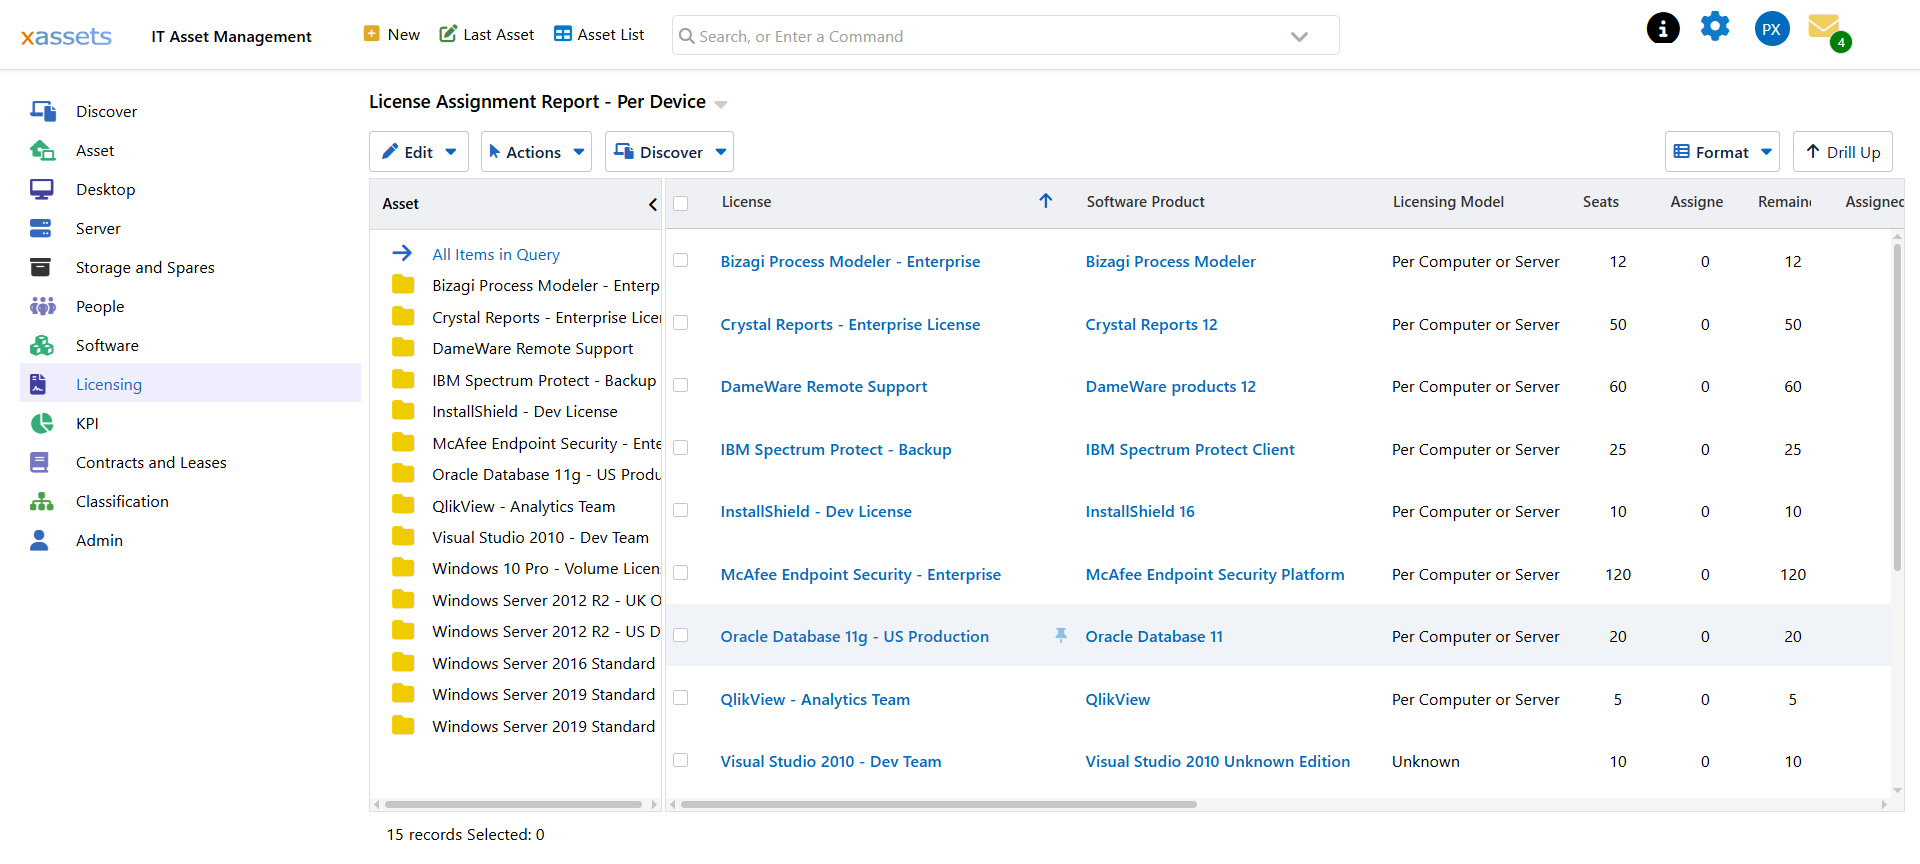Click the Discover sidebar icon
Viewport: 1920px width, 864px height.
(x=42, y=111)
